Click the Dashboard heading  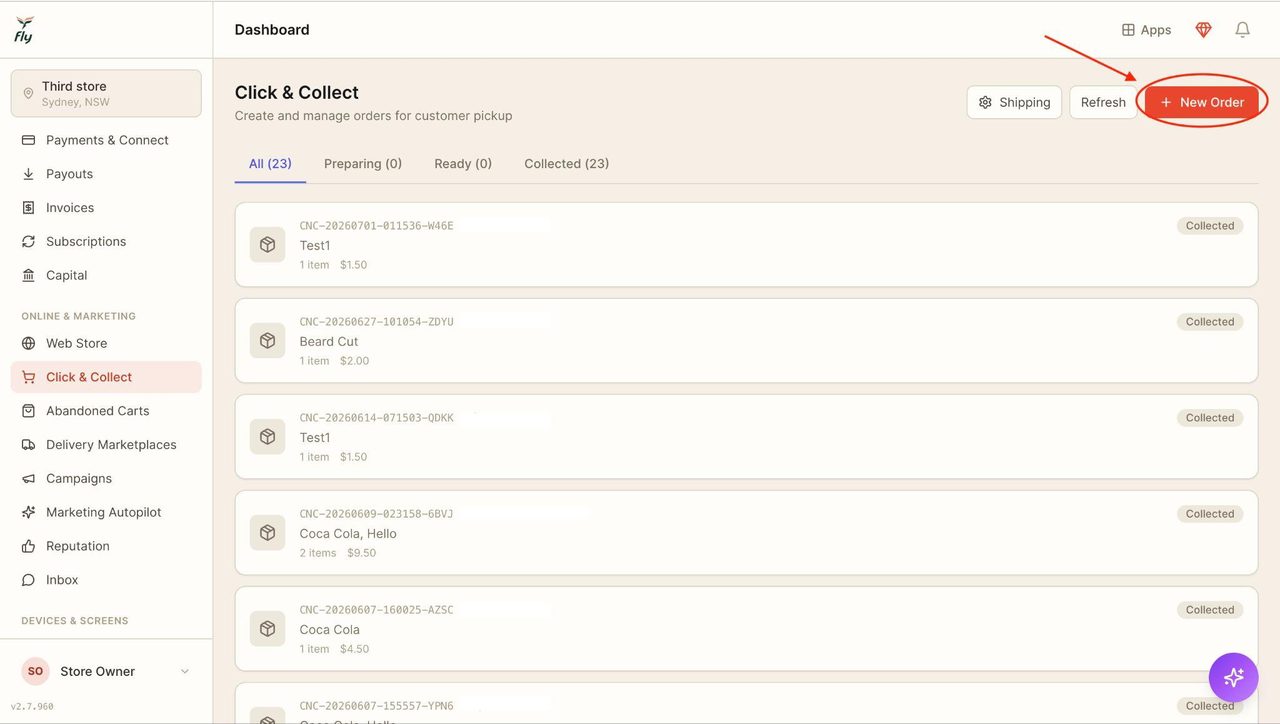pos(272,30)
